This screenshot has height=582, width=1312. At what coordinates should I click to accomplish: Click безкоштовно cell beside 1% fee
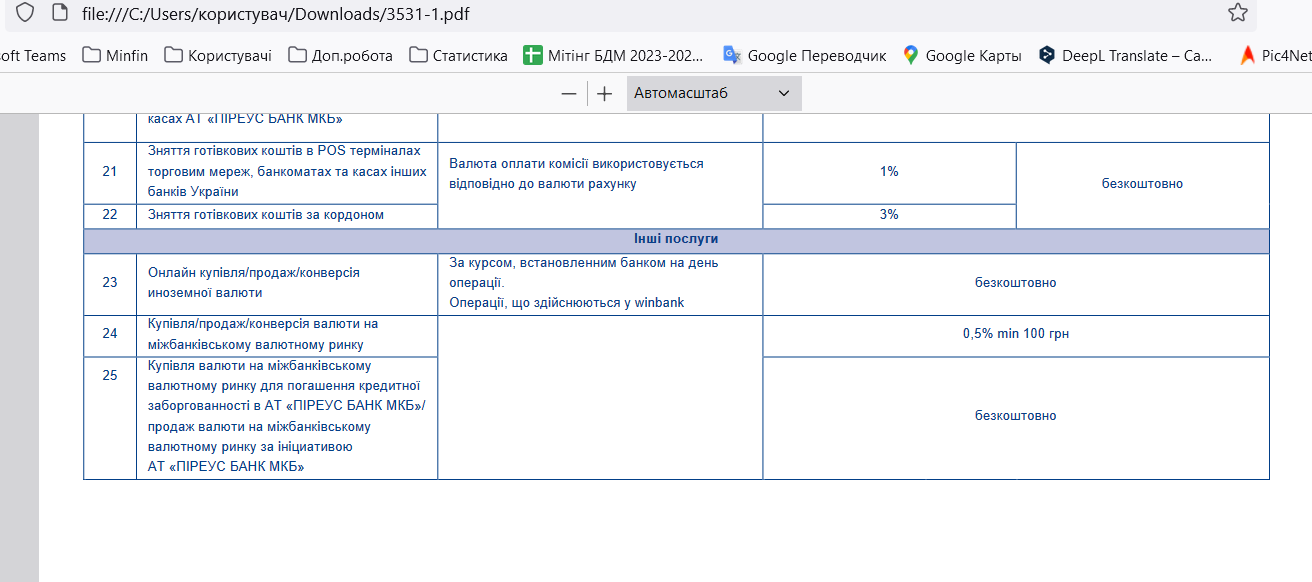tap(1143, 185)
